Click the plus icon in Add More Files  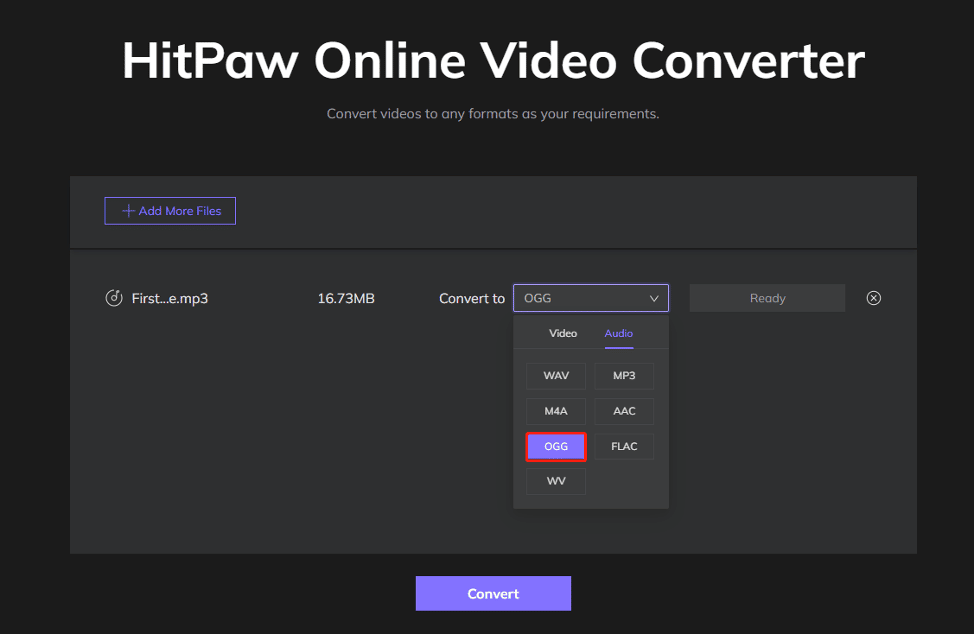(128, 211)
